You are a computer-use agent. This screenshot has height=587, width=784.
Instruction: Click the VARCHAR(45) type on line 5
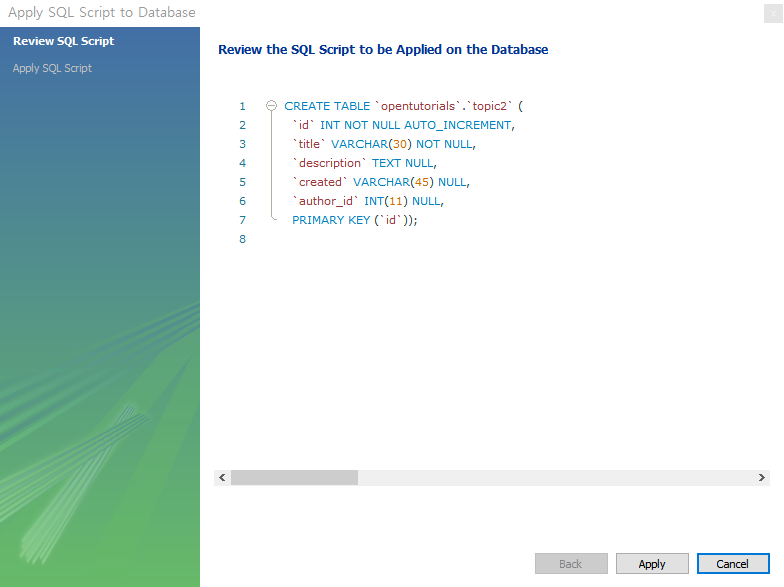point(393,182)
